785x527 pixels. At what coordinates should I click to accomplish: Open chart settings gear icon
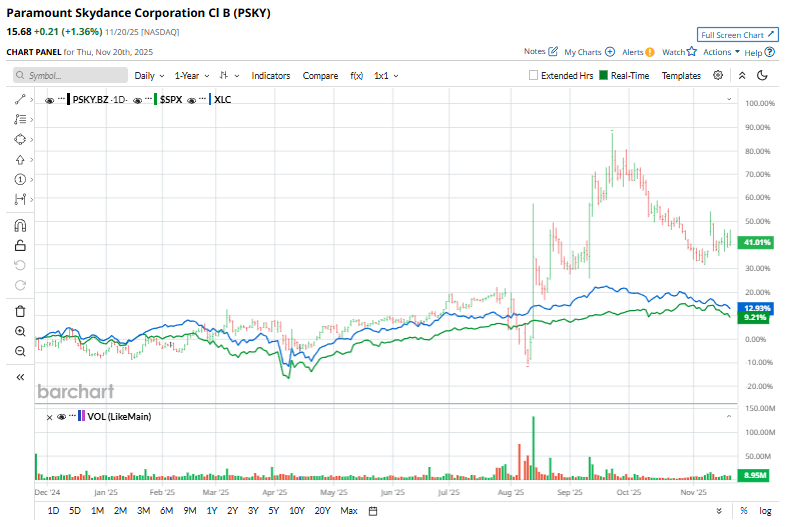[718, 75]
